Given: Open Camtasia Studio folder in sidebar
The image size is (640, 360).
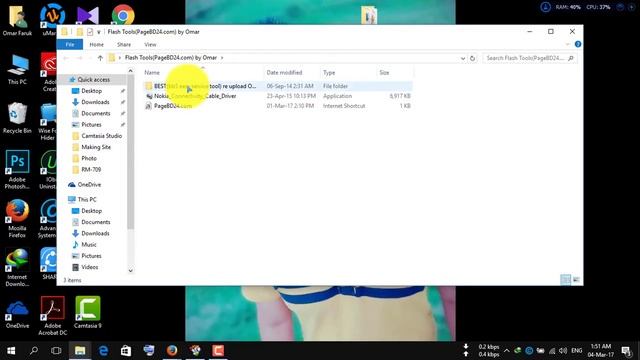Looking at the screenshot, I should tap(101, 136).
